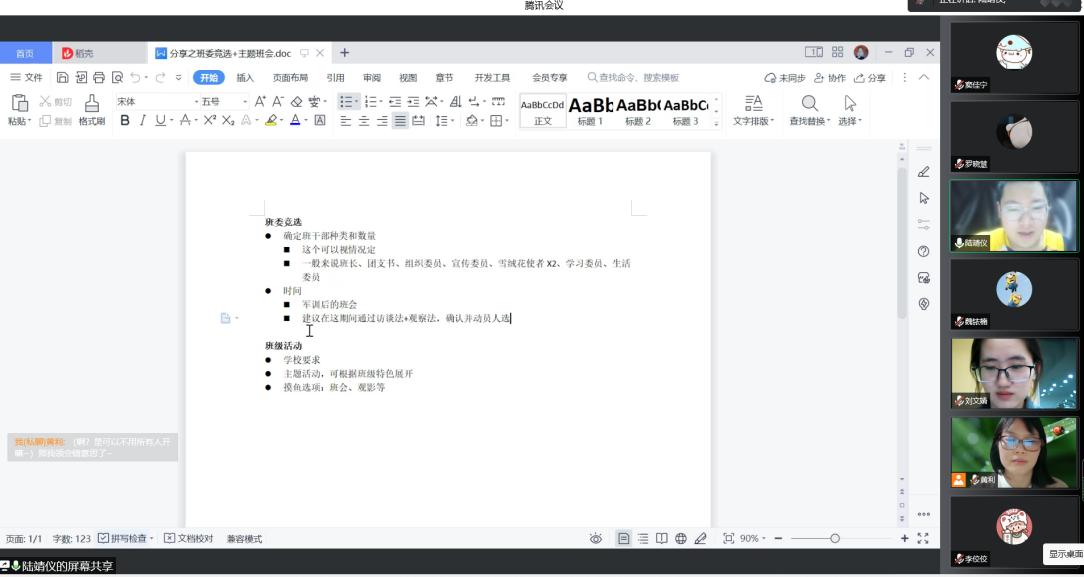The width and height of the screenshot is (1084, 577).
Task: Open the font name dropdown showing 宋体
Action: (157, 101)
